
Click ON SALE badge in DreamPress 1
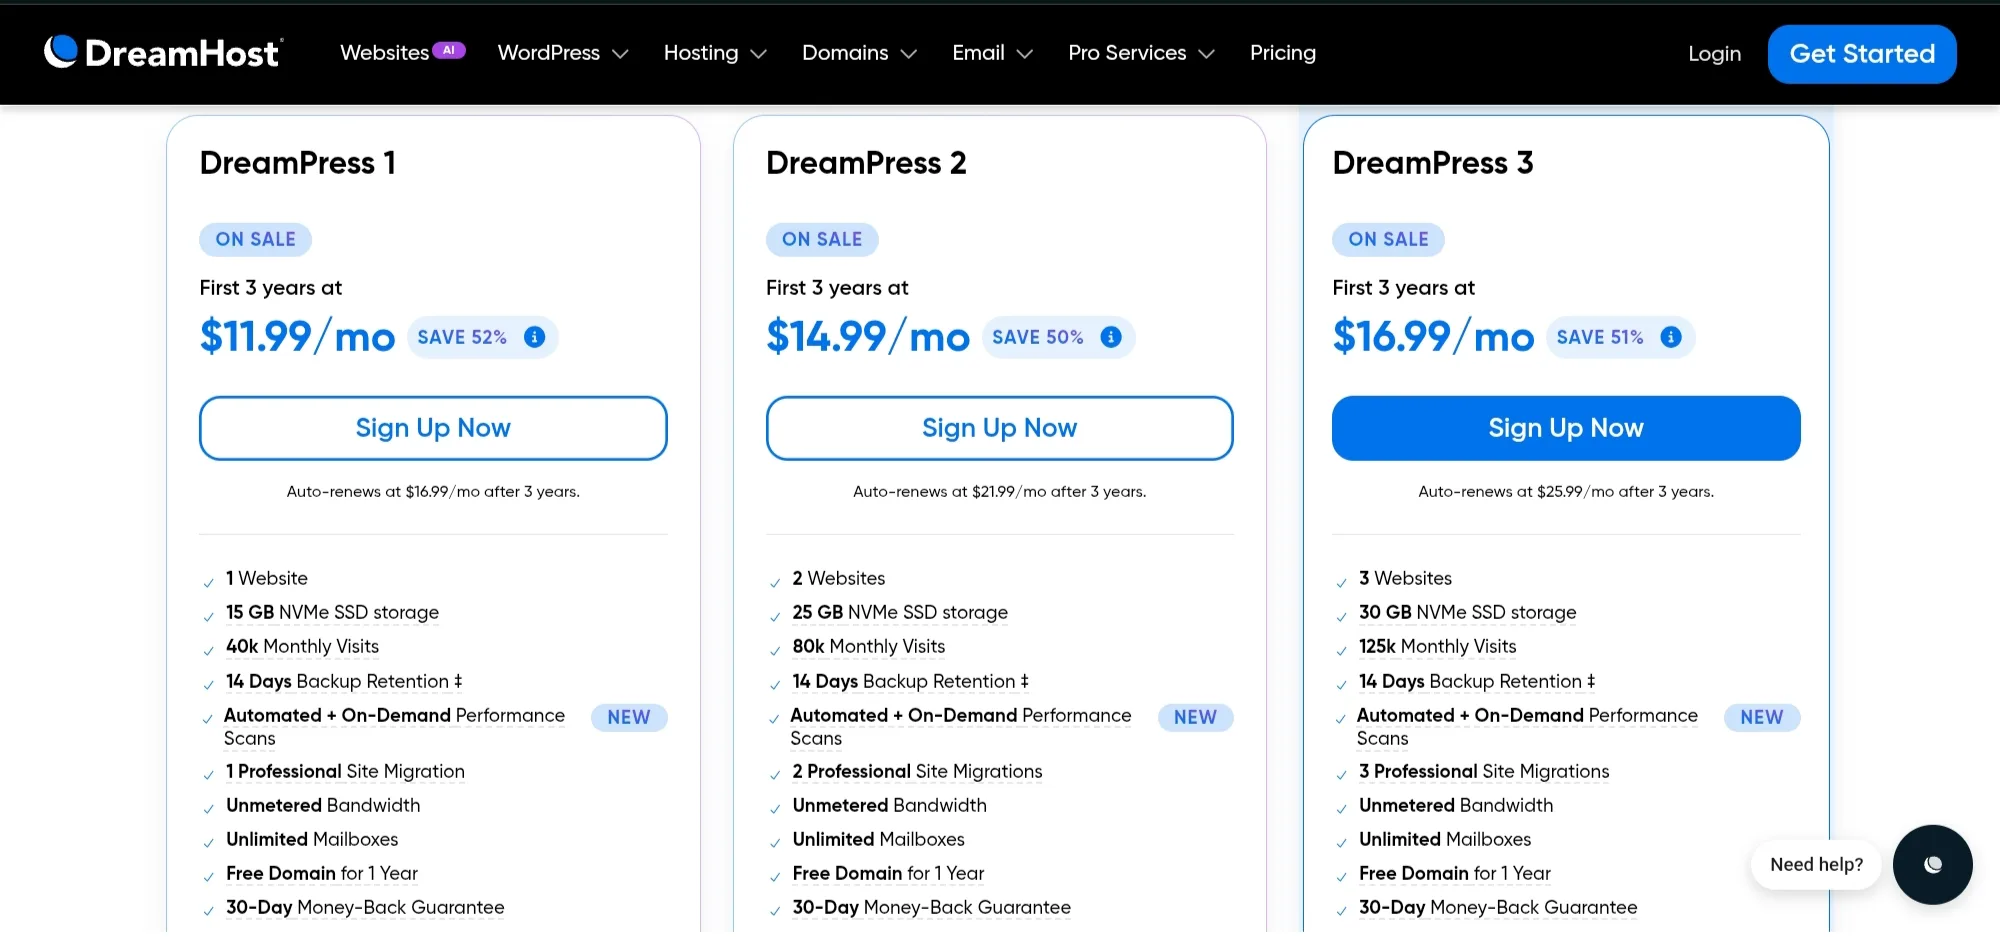(x=256, y=239)
